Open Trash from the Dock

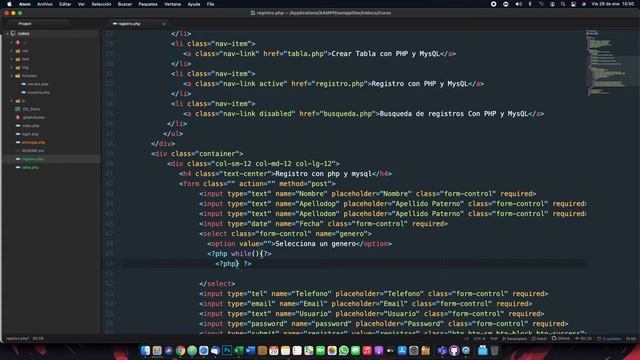coord(494,350)
